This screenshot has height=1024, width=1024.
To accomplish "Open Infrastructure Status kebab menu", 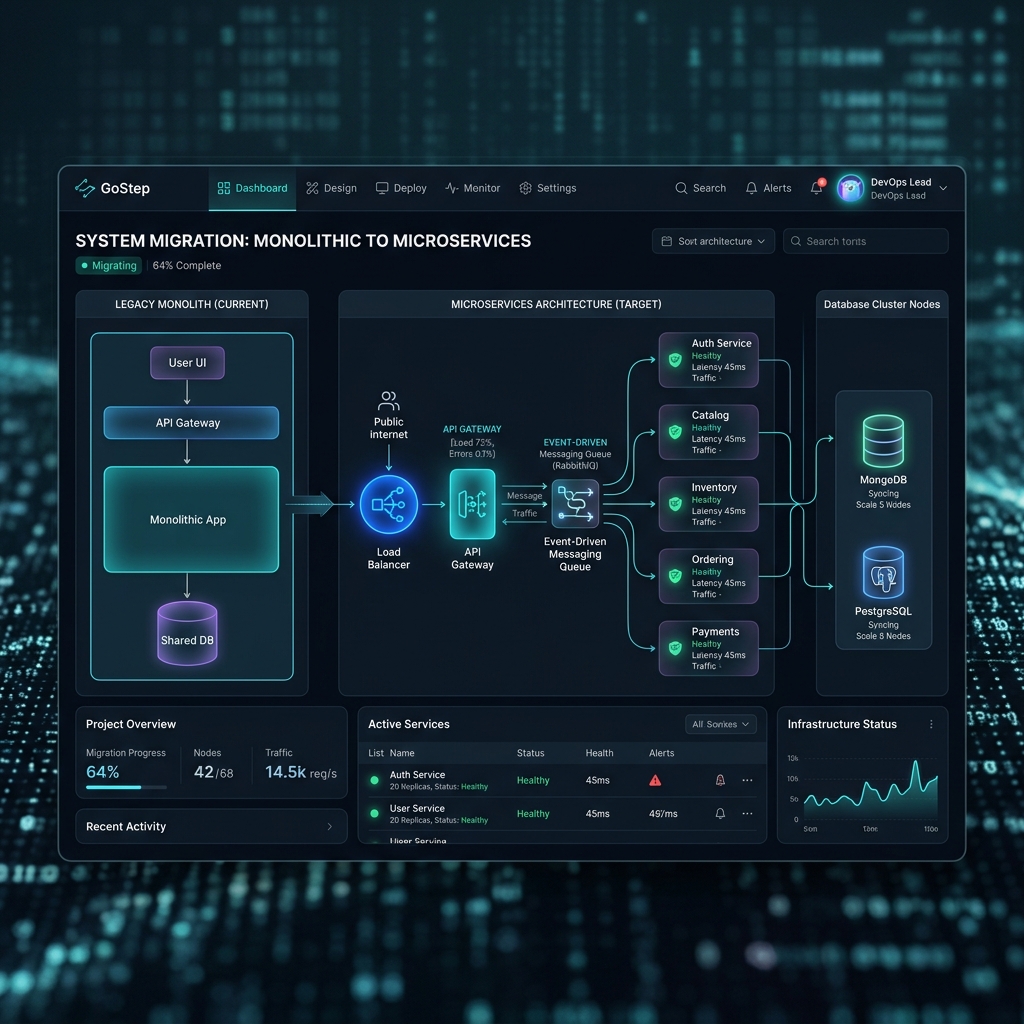I will point(931,724).
